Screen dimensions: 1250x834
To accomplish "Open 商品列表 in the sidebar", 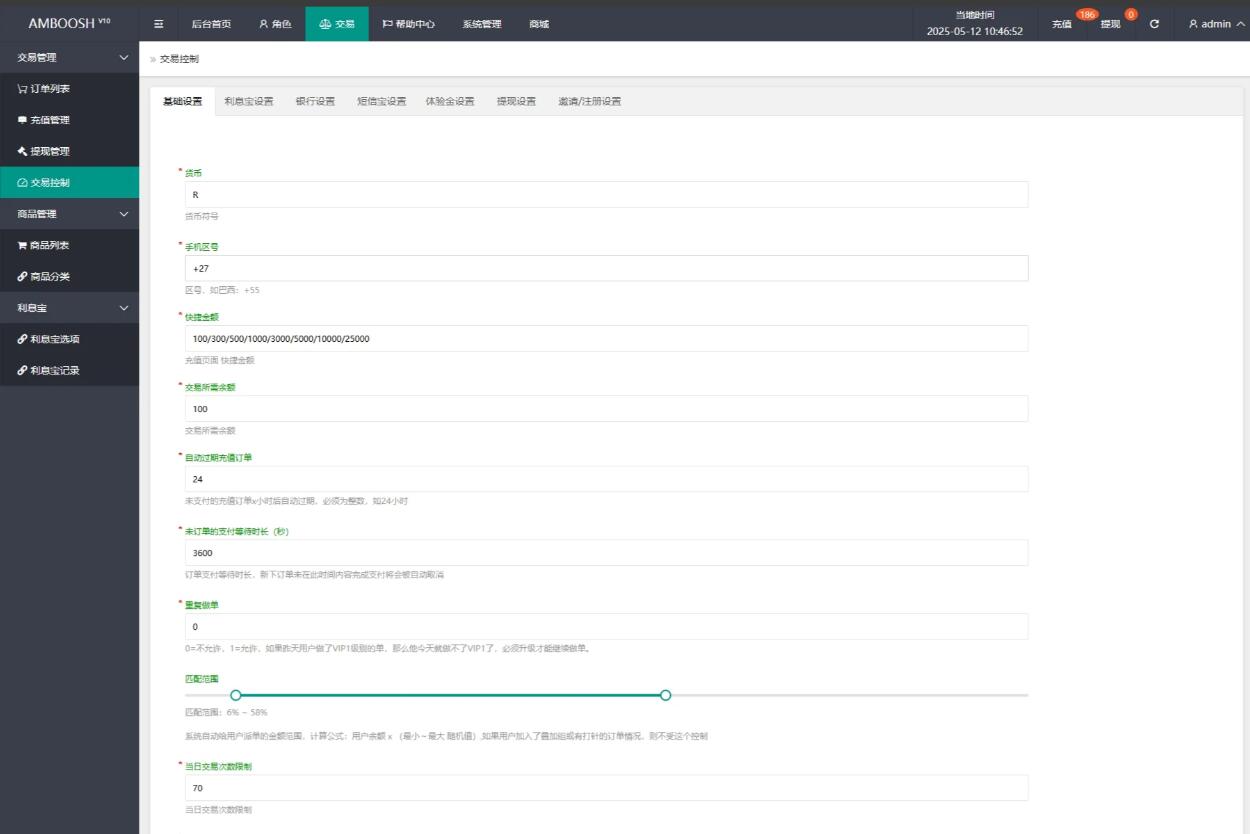I will click(44, 245).
